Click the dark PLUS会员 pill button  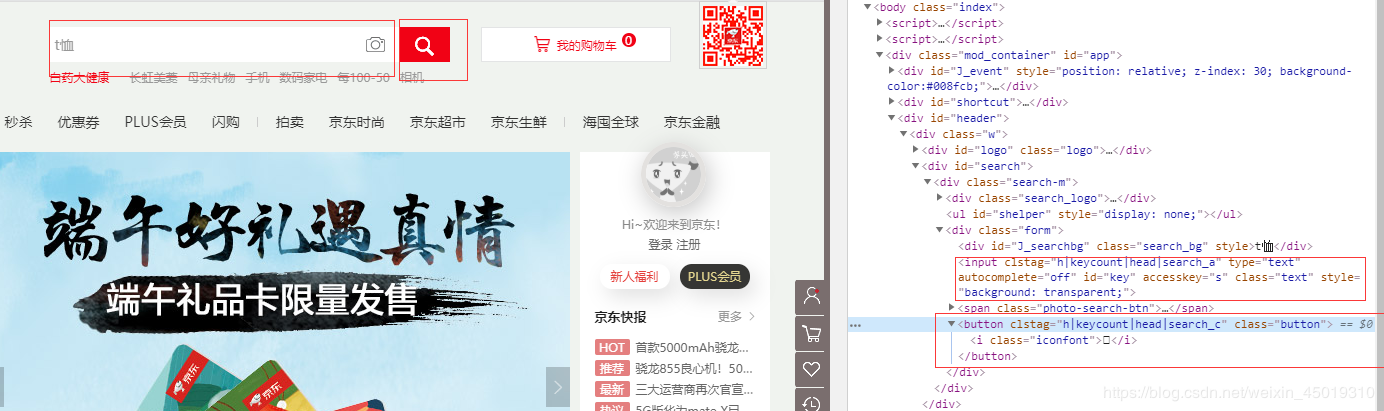click(x=714, y=277)
